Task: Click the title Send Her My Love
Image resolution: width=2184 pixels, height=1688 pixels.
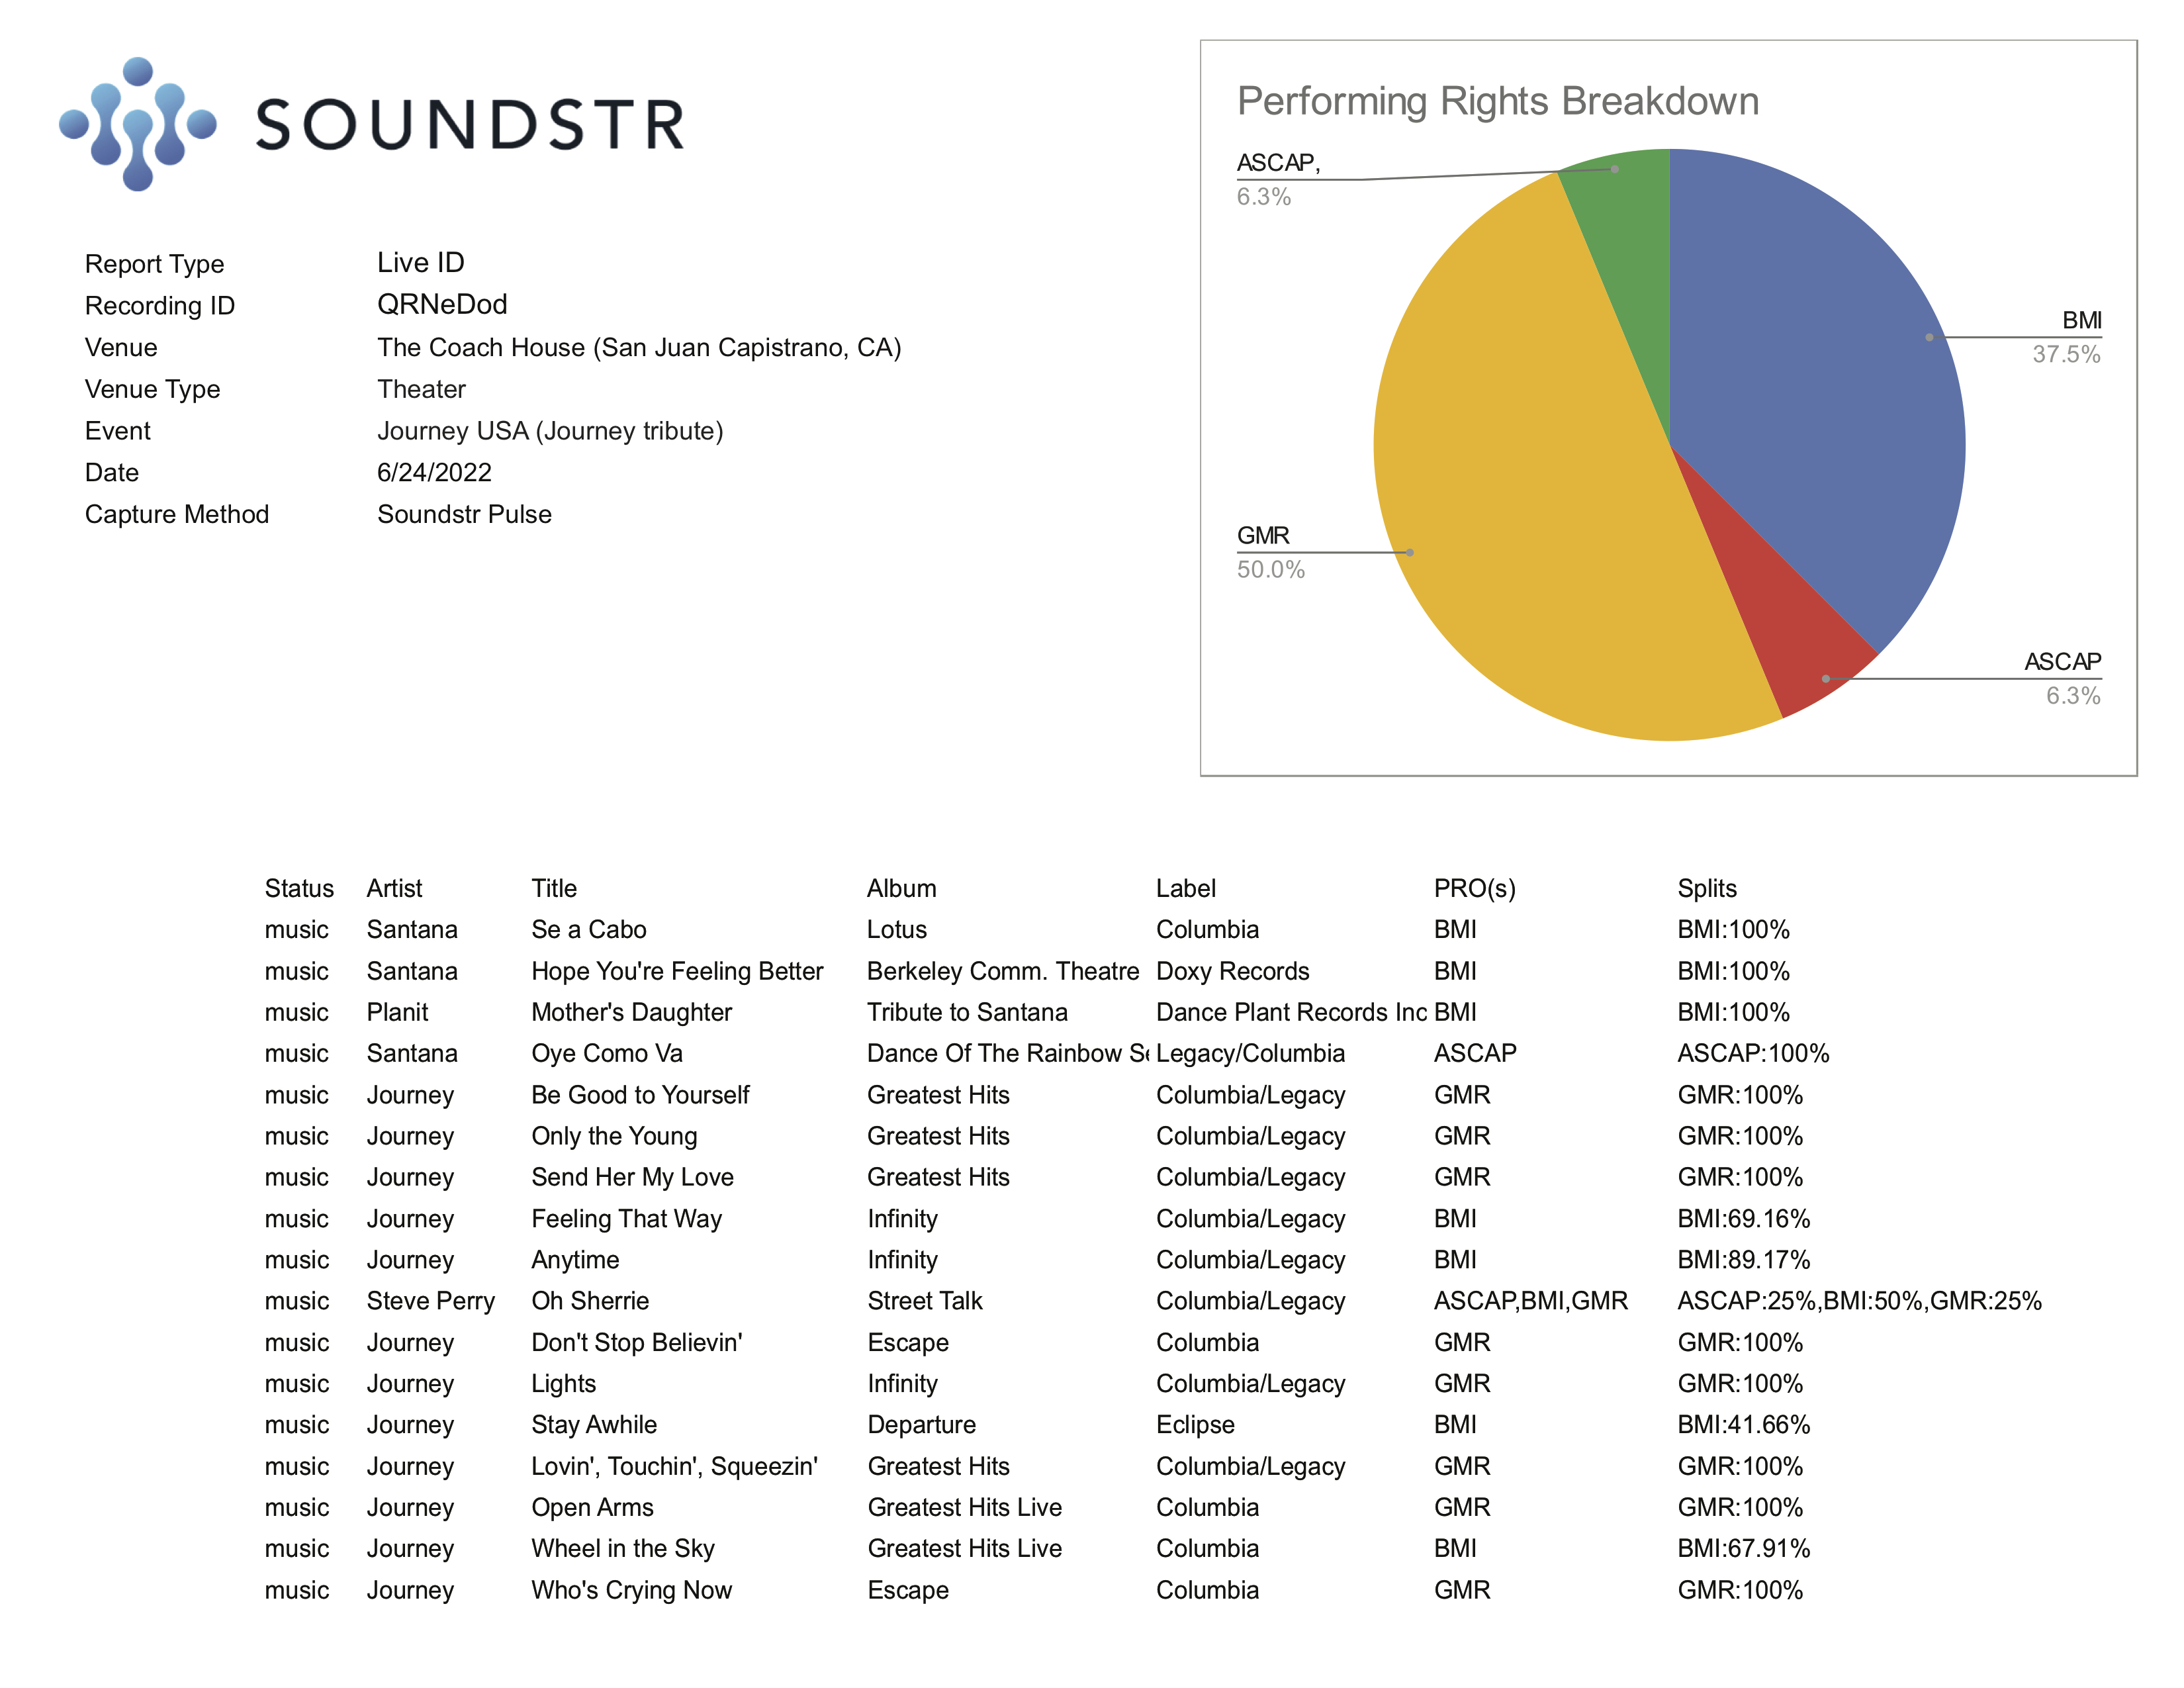Action: point(632,1177)
